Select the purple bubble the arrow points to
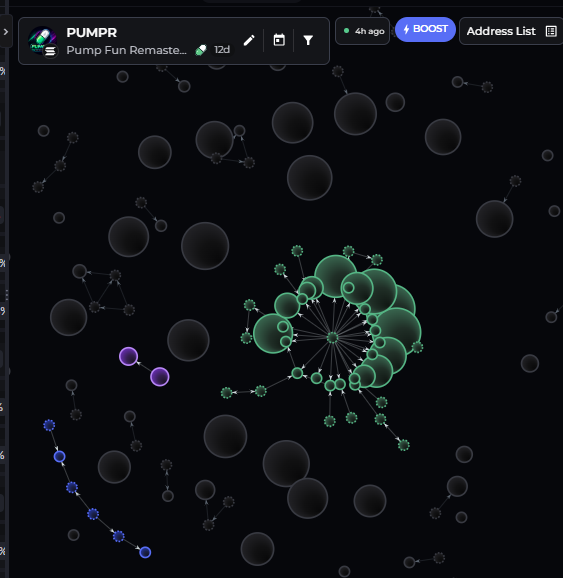This screenshot has width=563, height=578. pos(129,356)
